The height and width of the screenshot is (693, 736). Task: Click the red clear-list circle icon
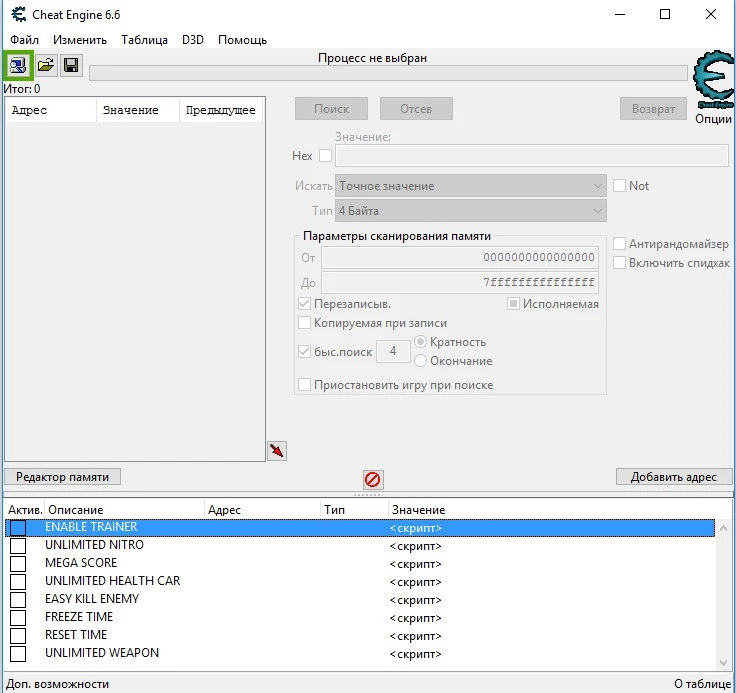click(x=373, y=479)
